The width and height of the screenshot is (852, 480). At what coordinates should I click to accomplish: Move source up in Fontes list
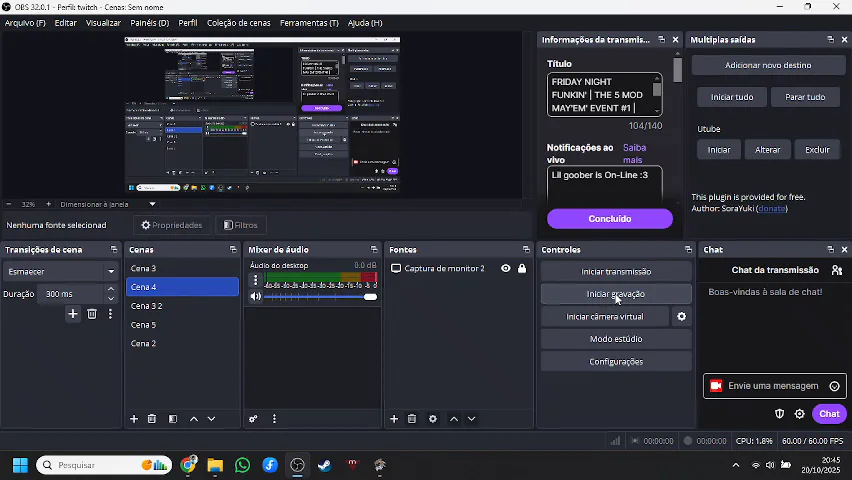pyautogui.click(x=454, y=419)
